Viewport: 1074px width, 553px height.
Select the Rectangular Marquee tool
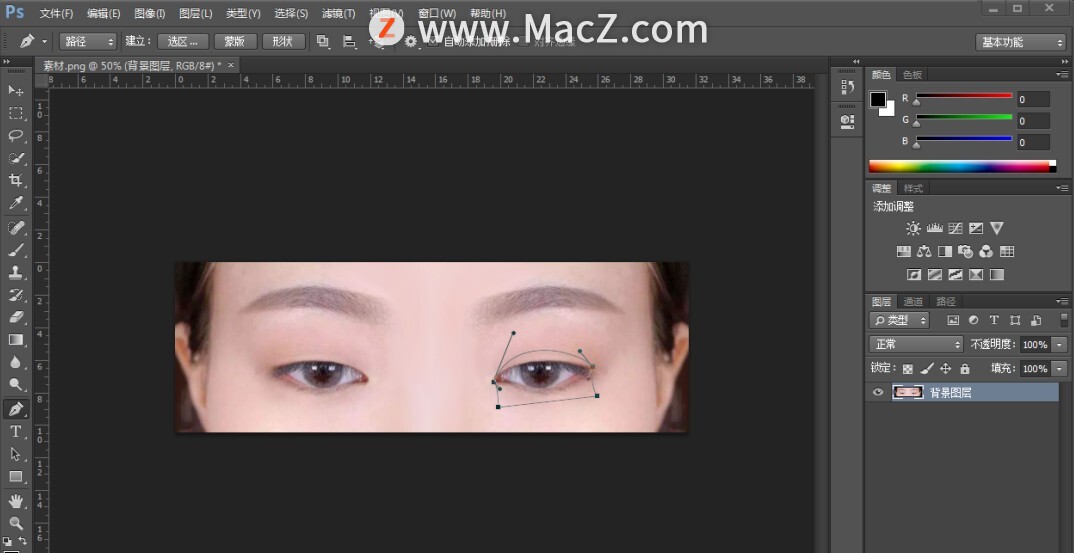tap(15, 113)
